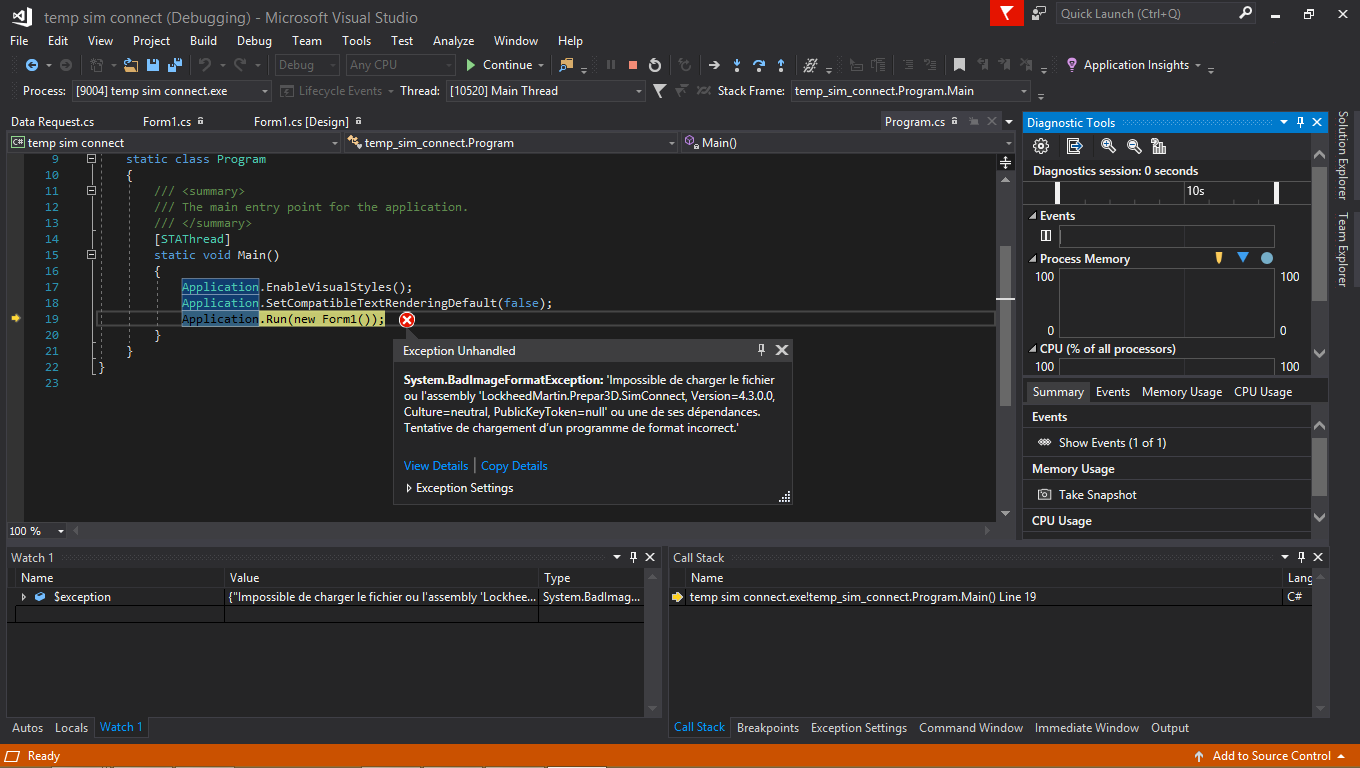The image size is (1360, 768).
Task: Click the View Details link
Action: [x=435, y=466]
